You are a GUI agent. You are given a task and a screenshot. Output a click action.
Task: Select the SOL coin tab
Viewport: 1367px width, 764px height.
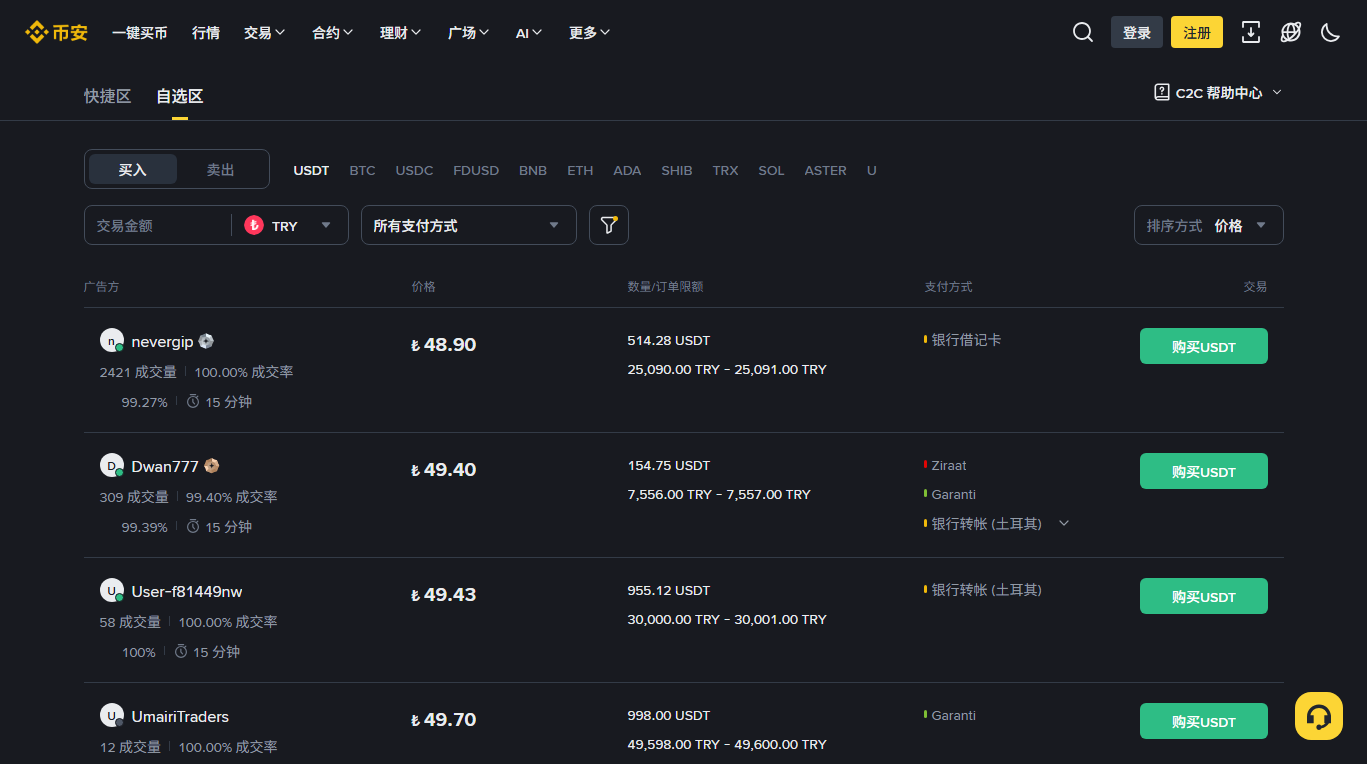tap(771, 170)
